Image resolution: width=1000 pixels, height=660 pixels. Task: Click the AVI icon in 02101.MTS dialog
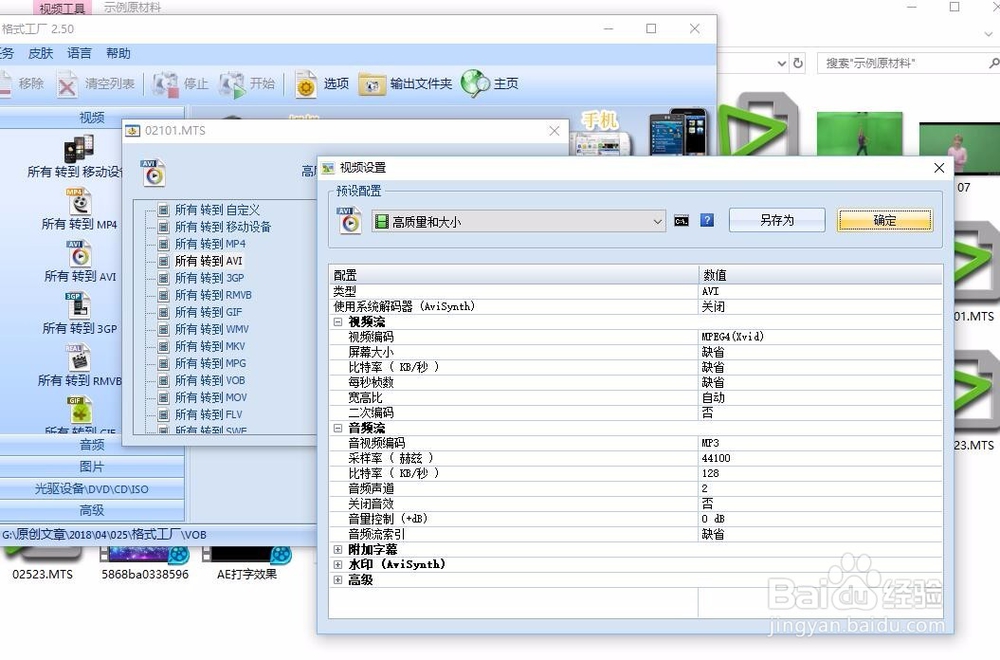[x=153, y=172]
